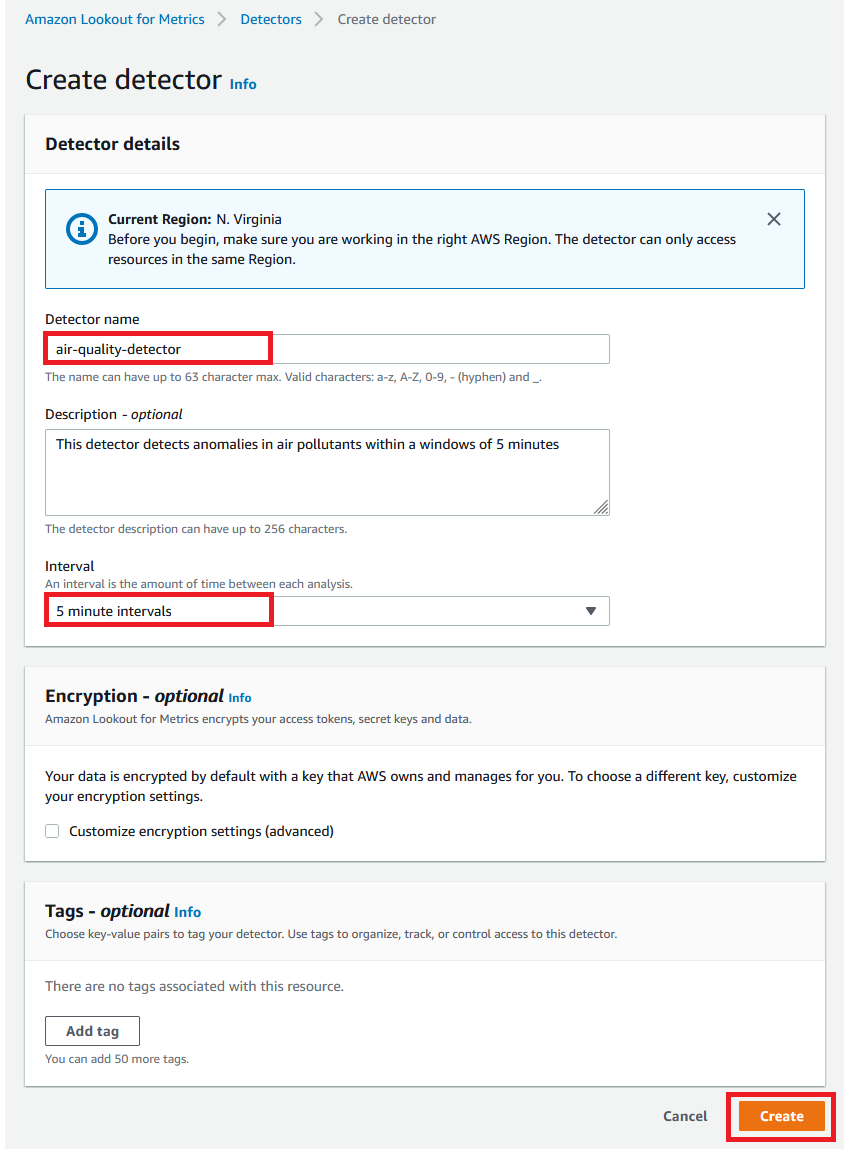Open the Encryption Info link
This screenshot has width=844, height=1149.
point(240,698)
